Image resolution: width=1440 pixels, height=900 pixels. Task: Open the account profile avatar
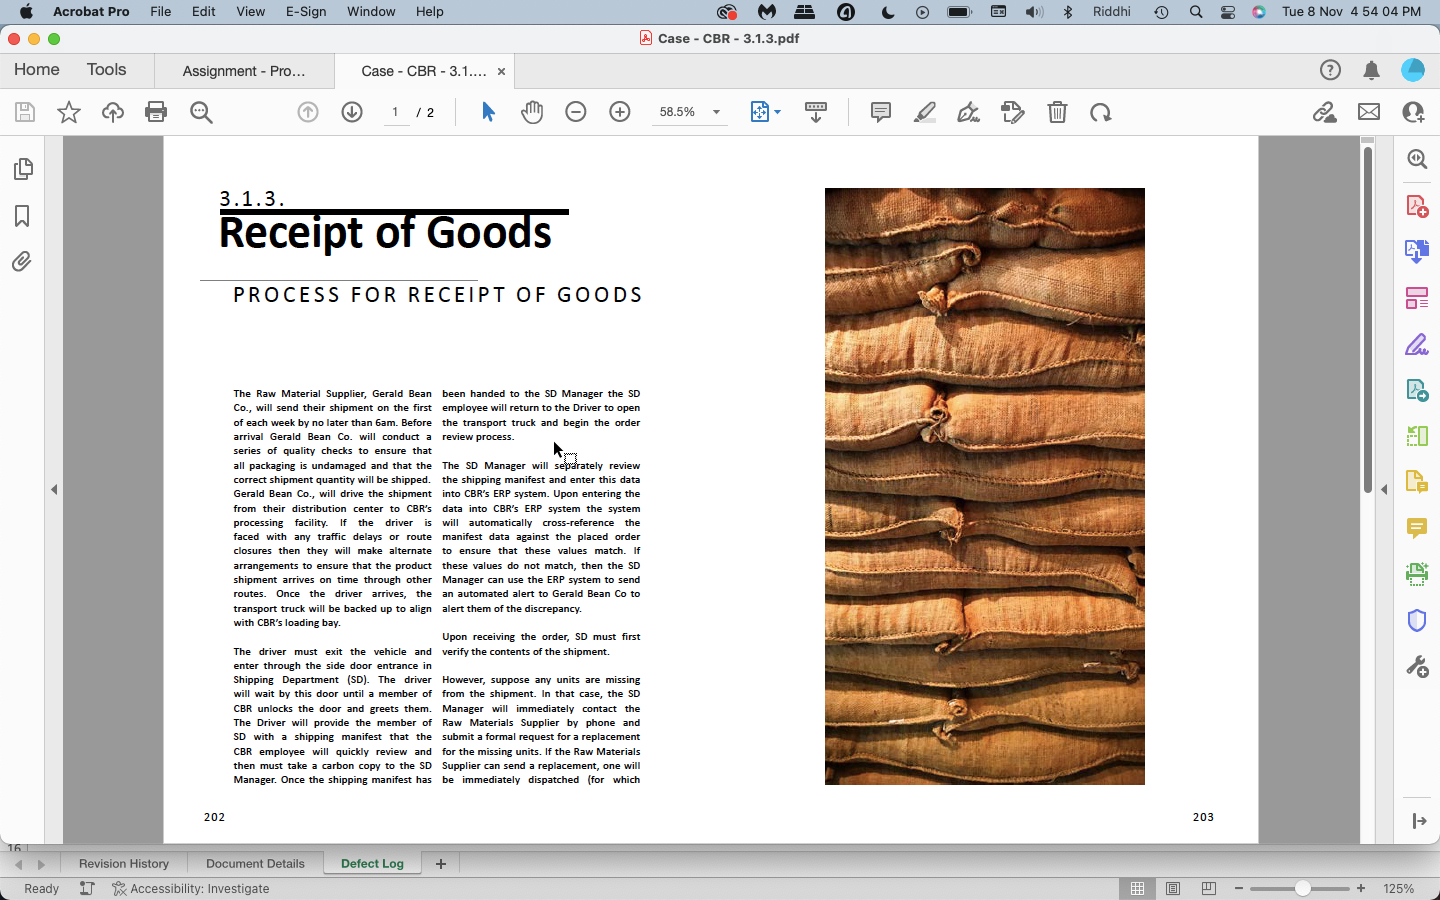[x=1413, y=70]
